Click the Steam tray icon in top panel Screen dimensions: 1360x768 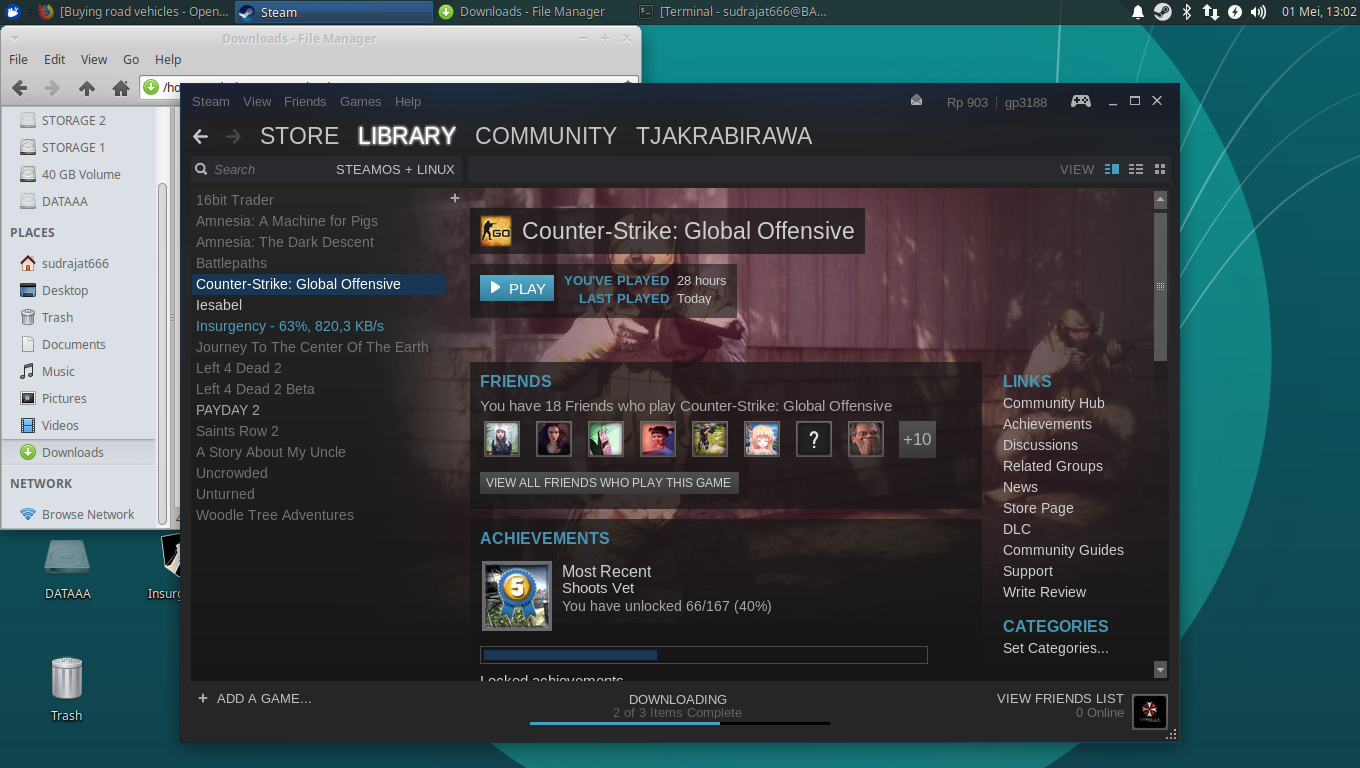click(1162, 12)
